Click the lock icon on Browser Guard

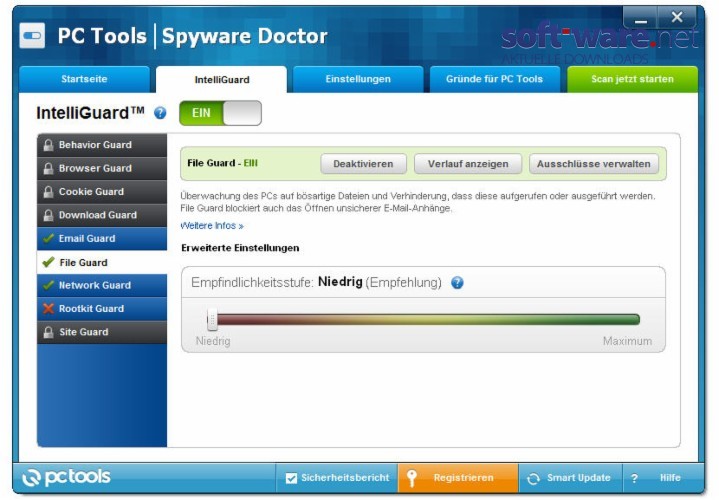point(48,168)
